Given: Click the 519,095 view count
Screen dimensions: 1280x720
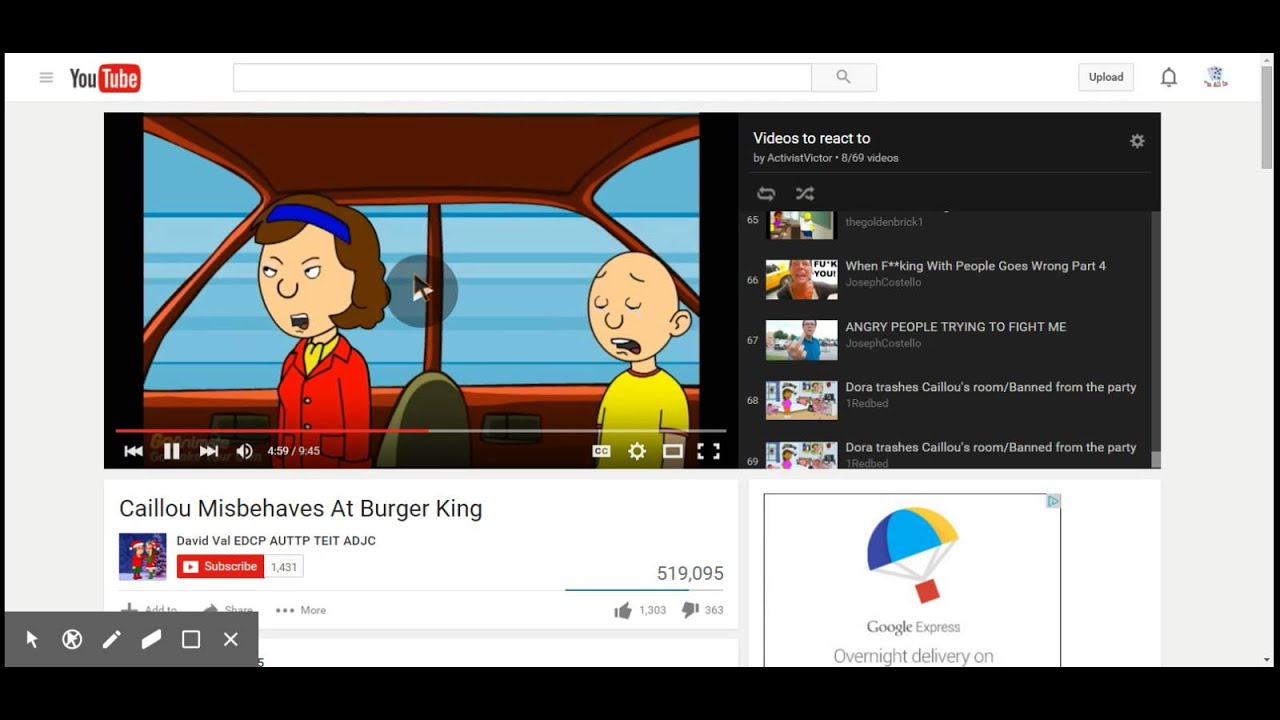Looking at the screenshot, I should coord(690,574).
